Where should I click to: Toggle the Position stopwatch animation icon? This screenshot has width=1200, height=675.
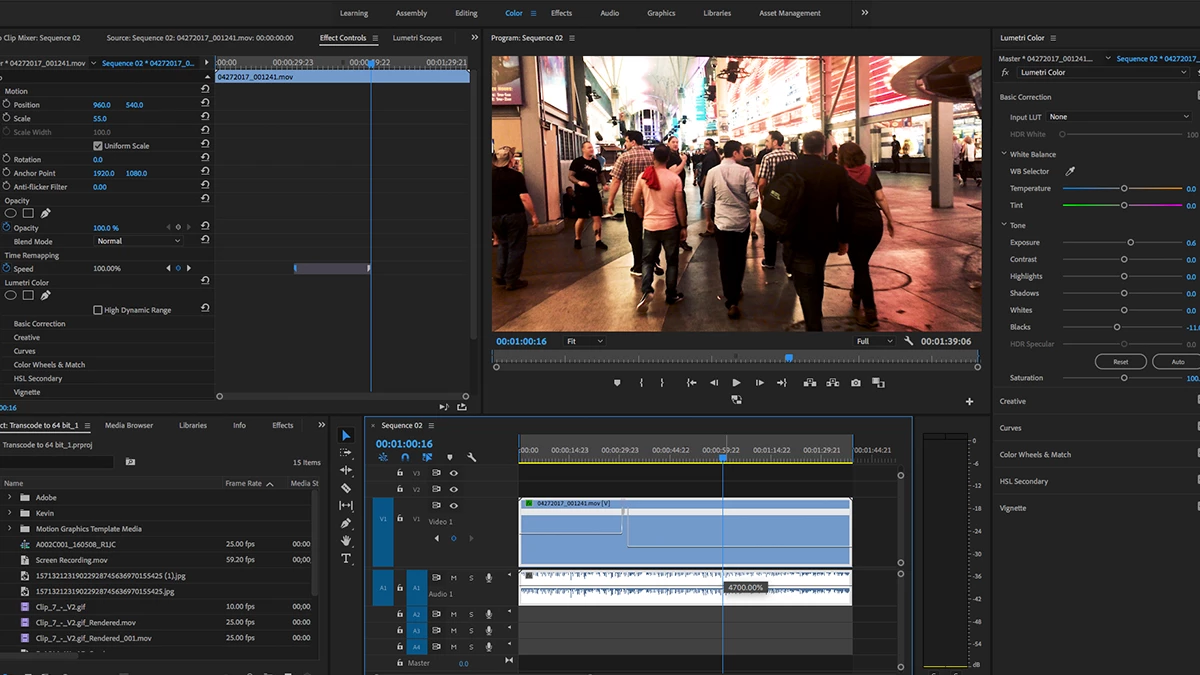pyautogui.click(x=6, y=105)
